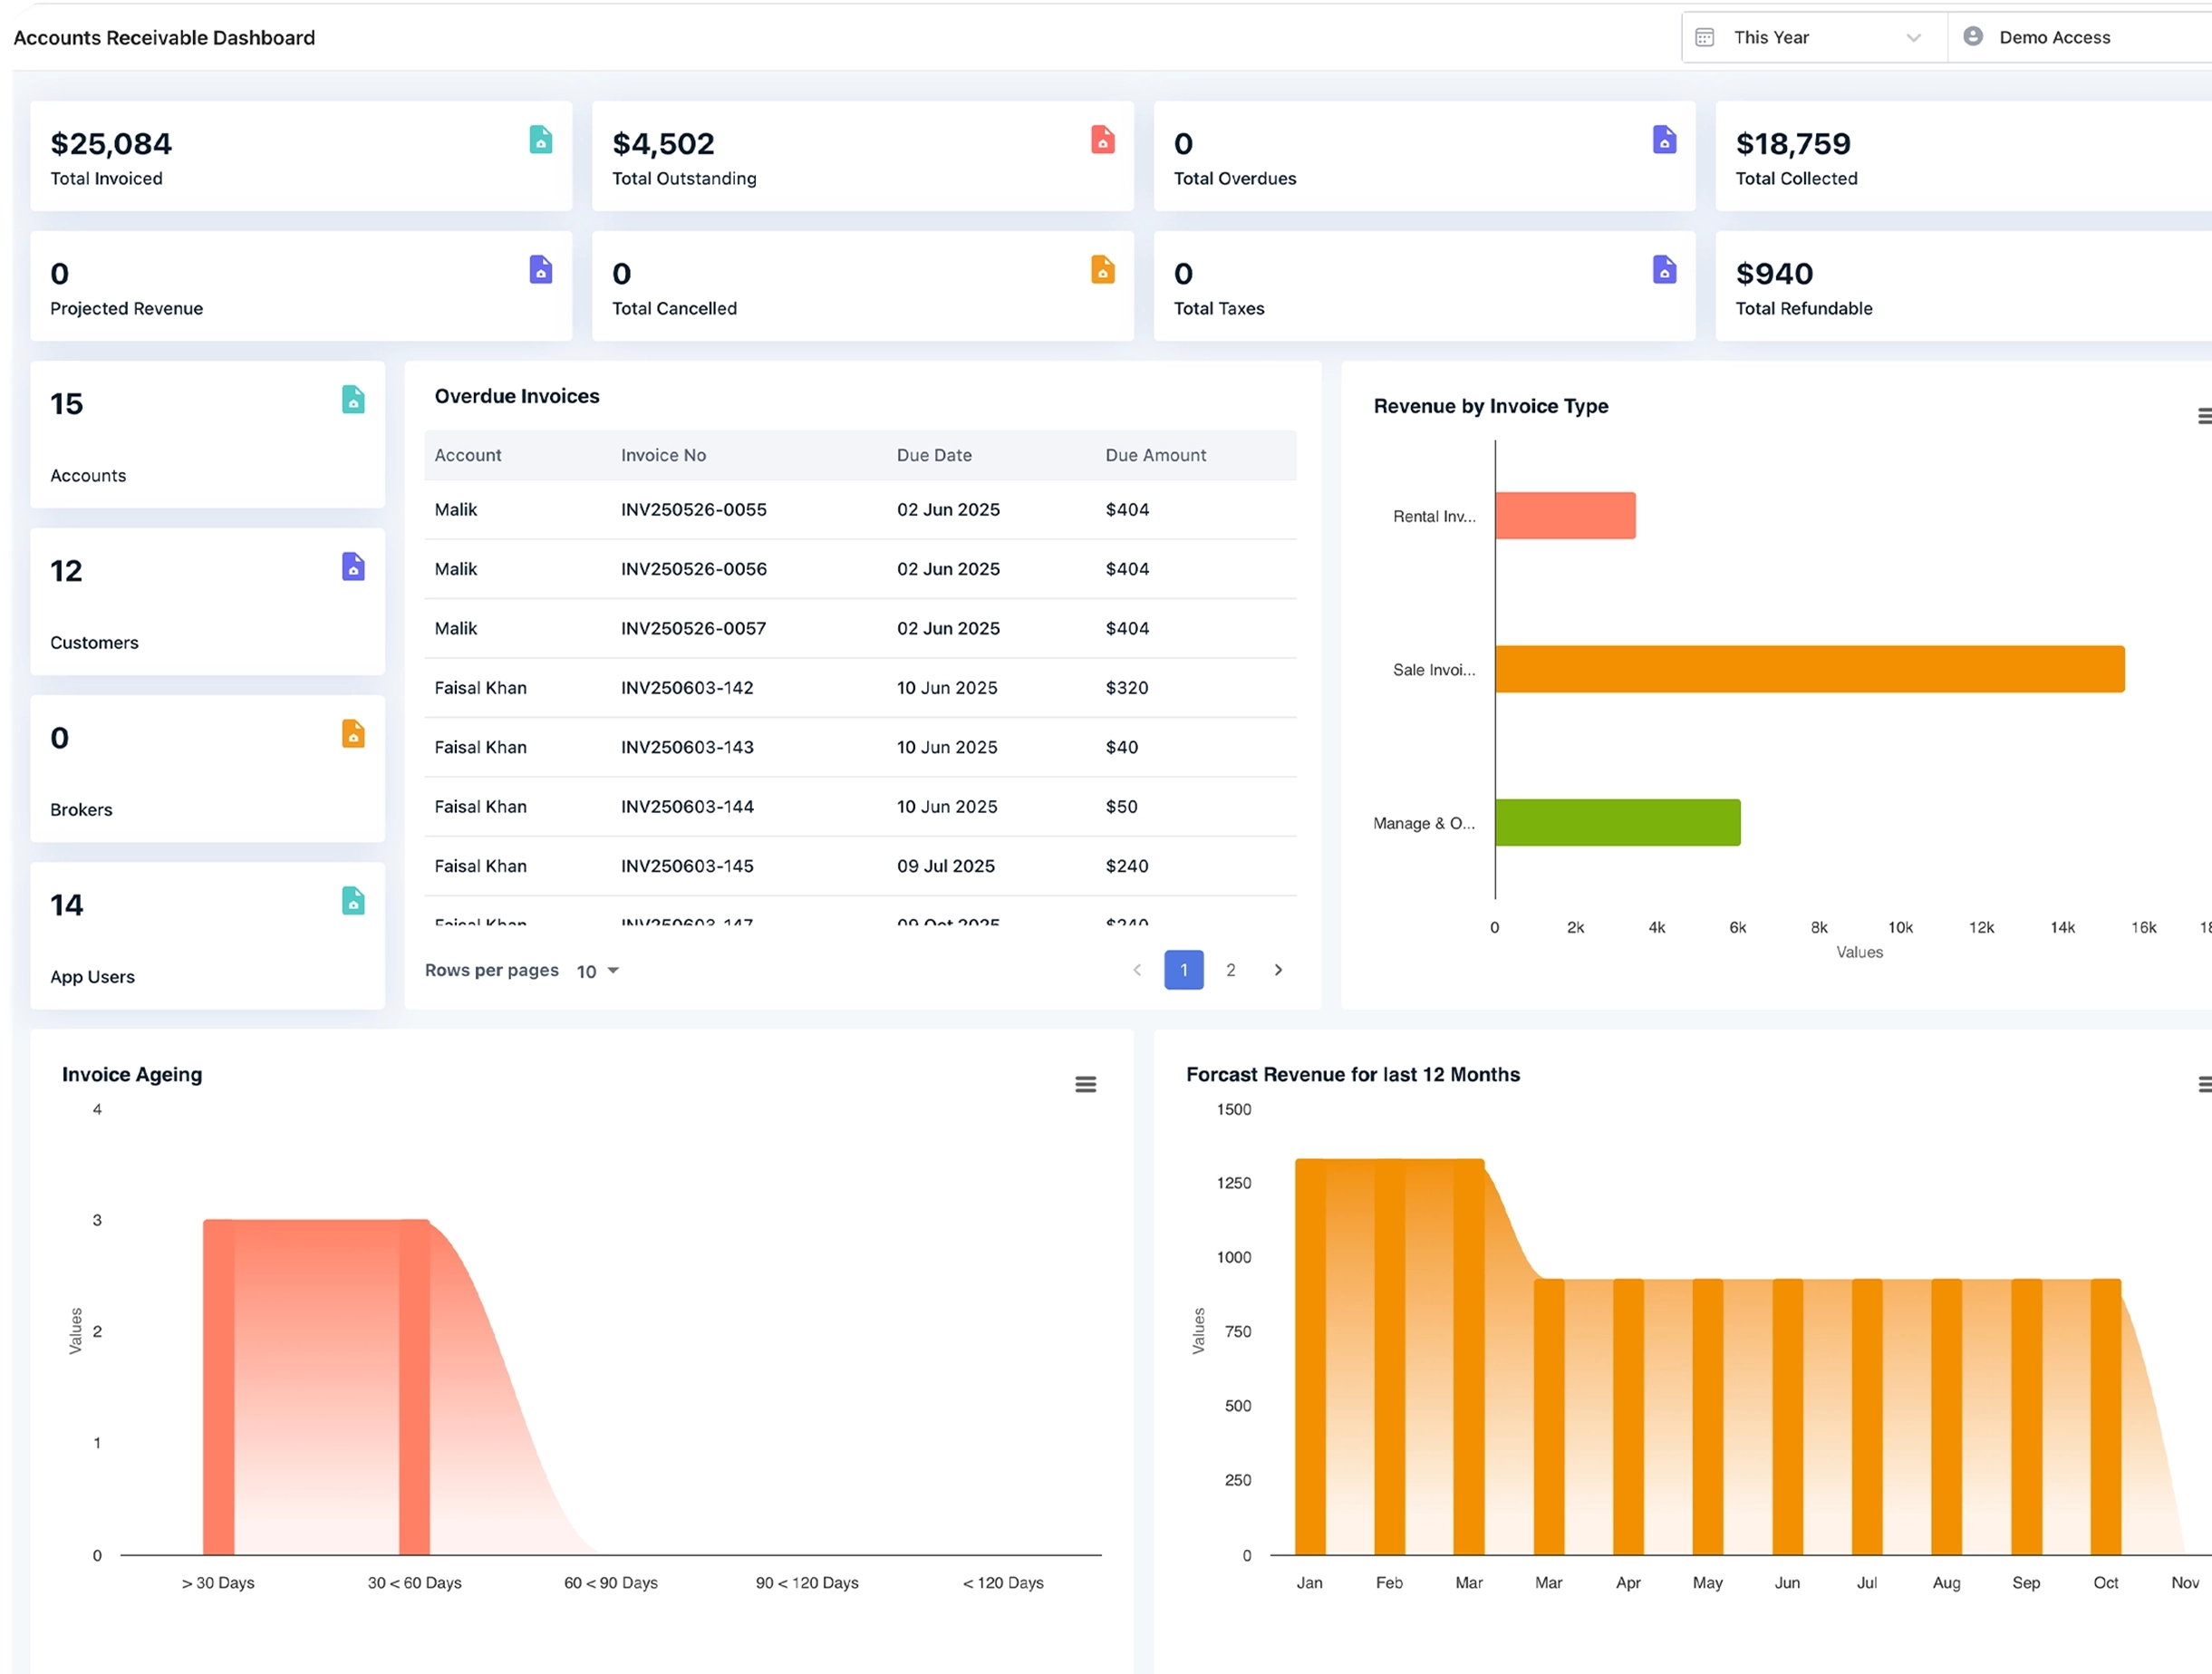Click the App Users card icon
Screen dimensions: 2212x1674
pyautogui.click(x=353, y=901)
